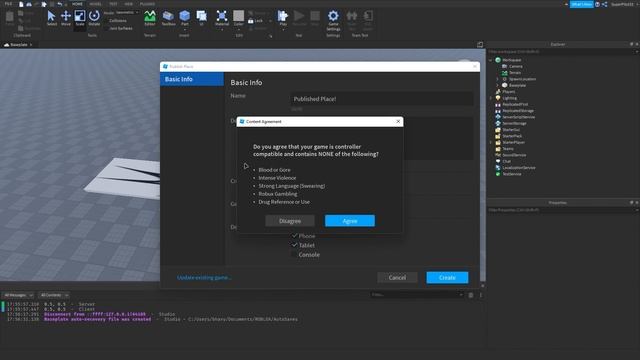This screenshot has width=640, height=360.
Task: Pick the Rotate tool
Action: click(94, 18)
